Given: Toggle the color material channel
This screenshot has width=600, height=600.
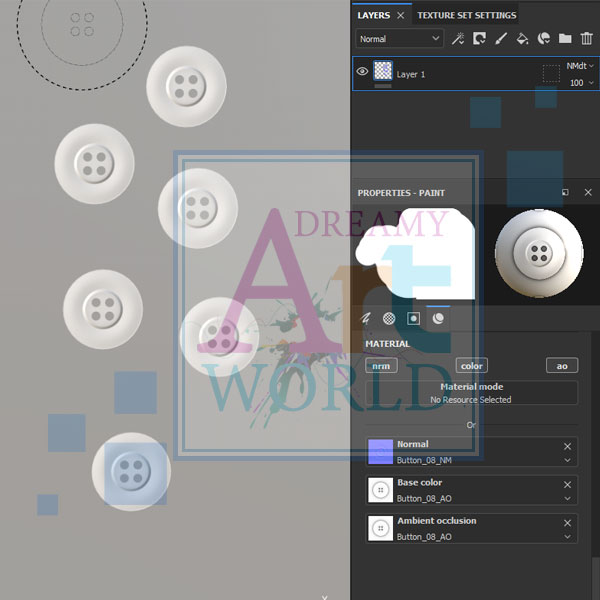Looking at the screenshot, I should [471, 366].
